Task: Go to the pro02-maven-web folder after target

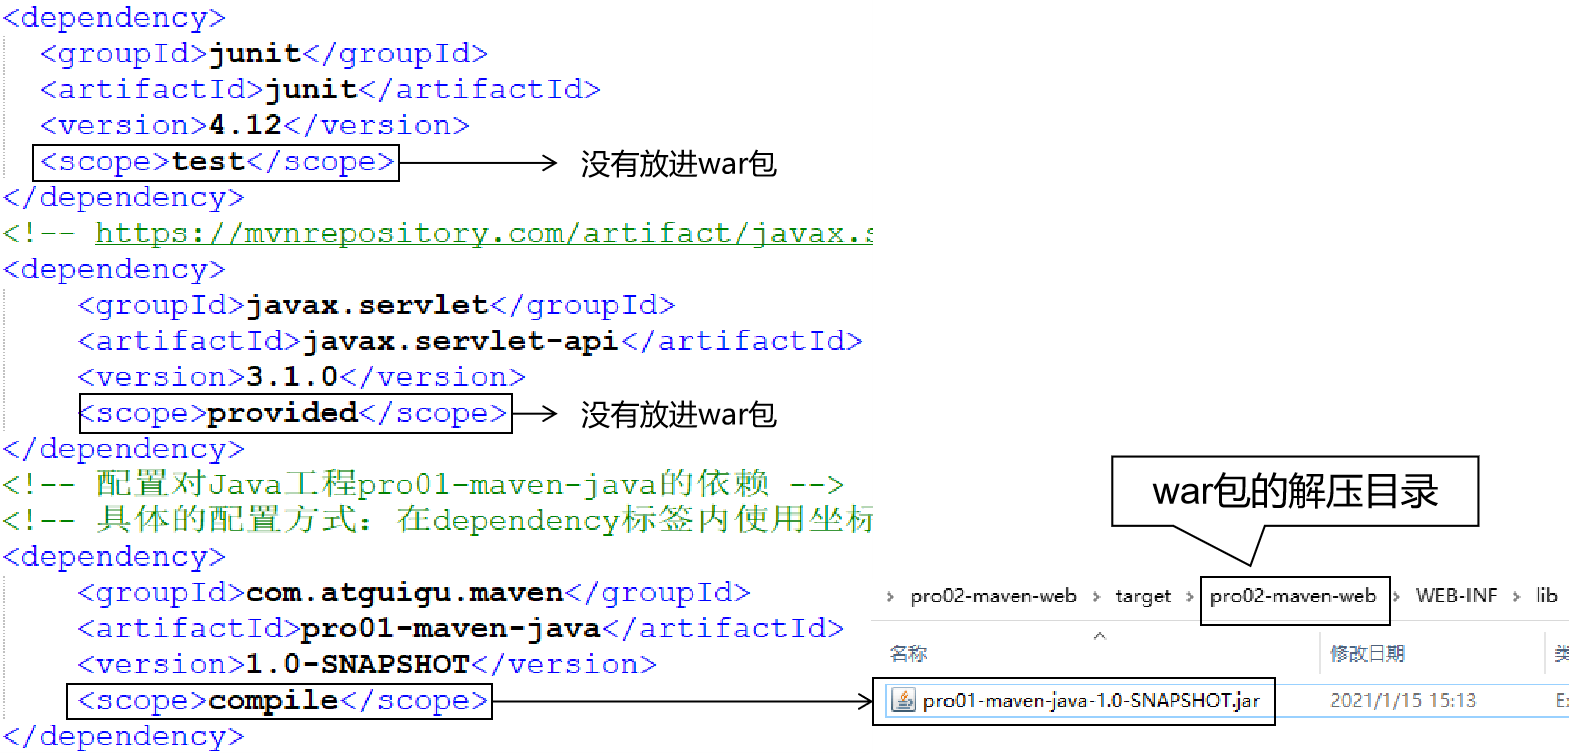Action: pos(1293,596)
